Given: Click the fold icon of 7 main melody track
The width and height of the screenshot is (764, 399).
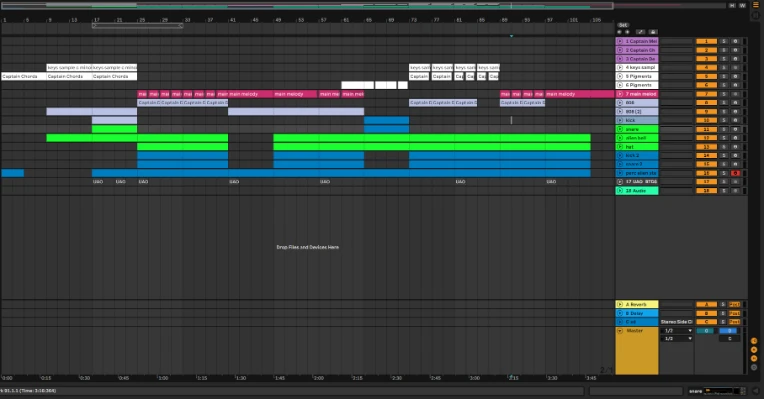Looking at the screenshot, I should pos(620,94).
